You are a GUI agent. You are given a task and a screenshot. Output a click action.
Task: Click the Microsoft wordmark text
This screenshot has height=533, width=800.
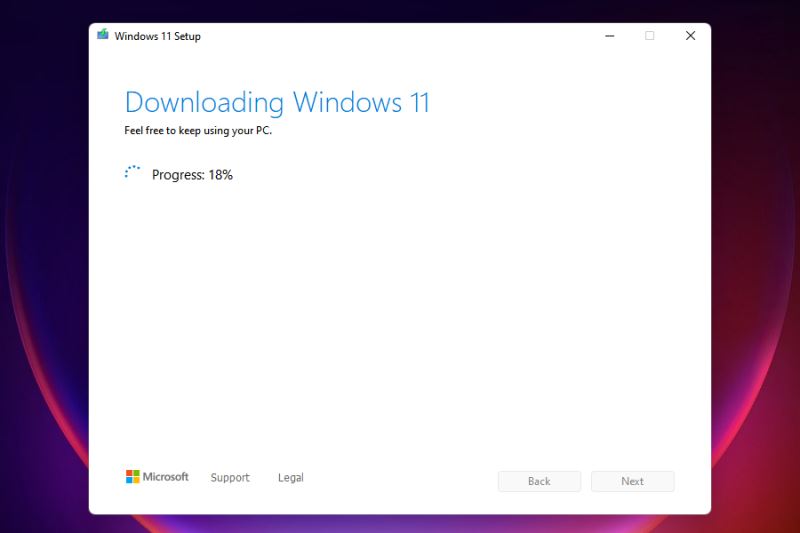coord(166,477)
